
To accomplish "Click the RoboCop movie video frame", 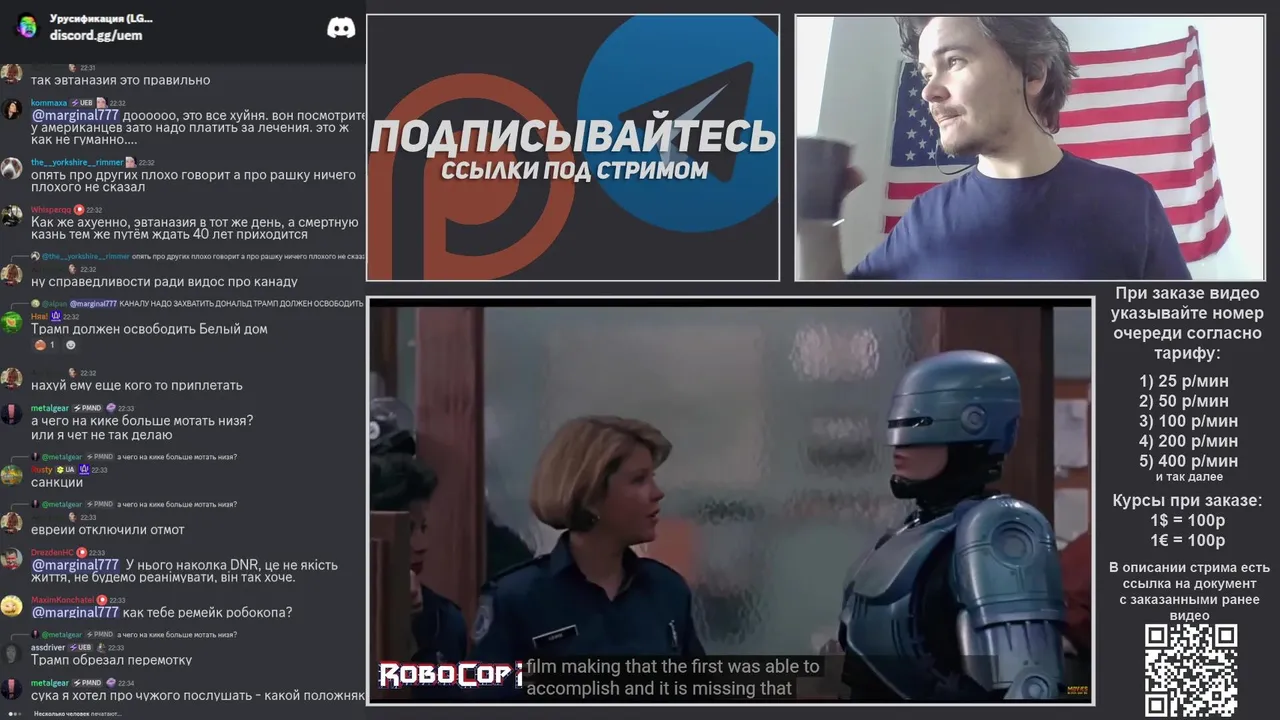I will point(731,502).
